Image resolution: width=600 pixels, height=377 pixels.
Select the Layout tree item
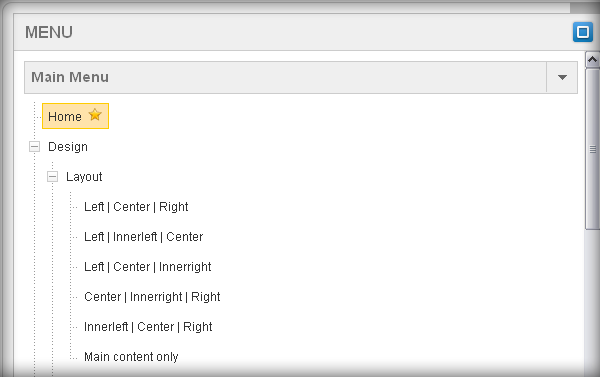point(84,177)
